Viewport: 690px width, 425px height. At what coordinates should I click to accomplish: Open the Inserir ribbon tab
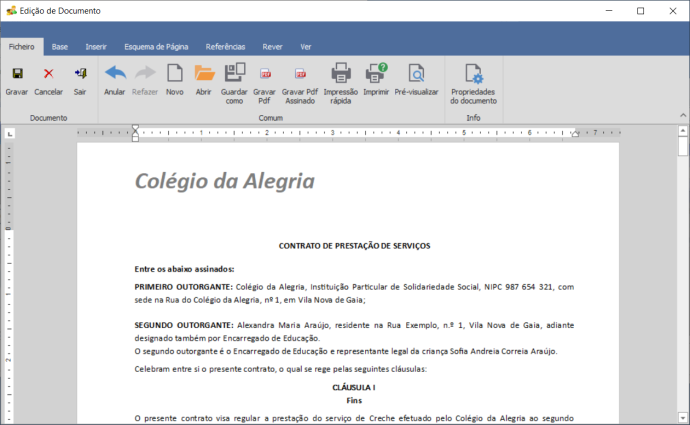96,47
